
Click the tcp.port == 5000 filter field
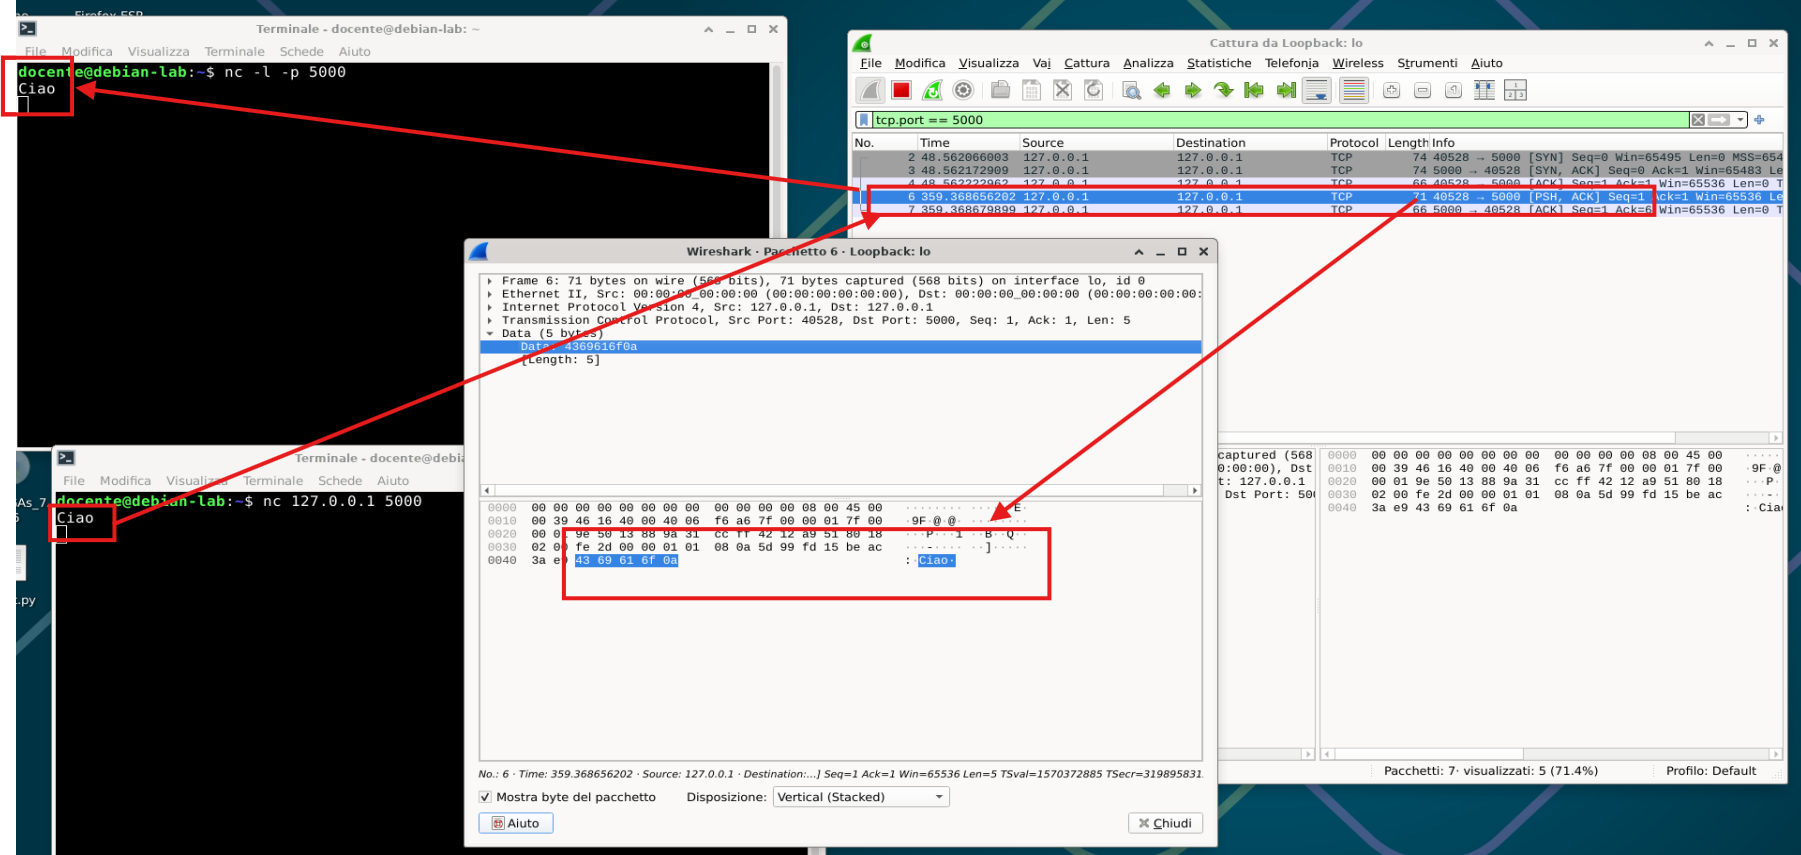pos(1280,120)
